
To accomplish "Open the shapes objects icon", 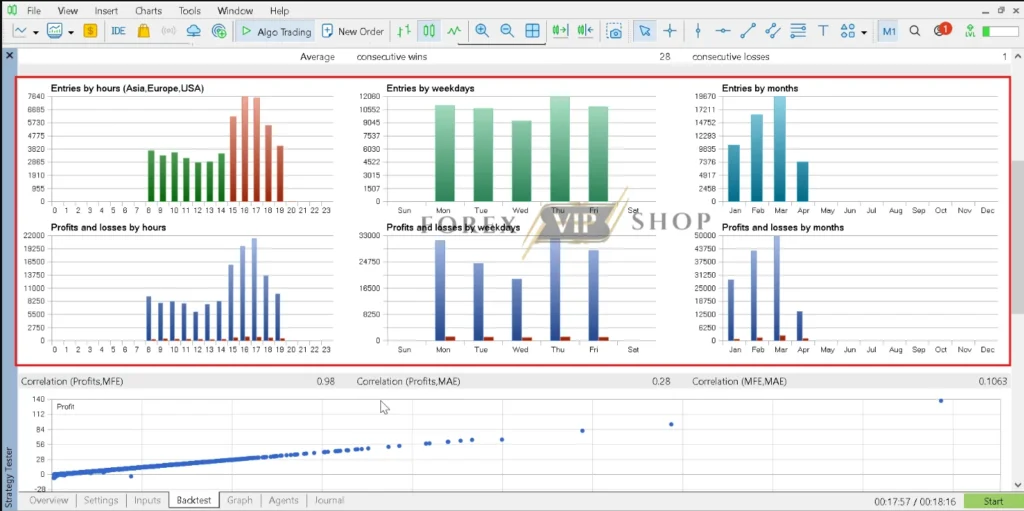I will (x=848, y=31).
